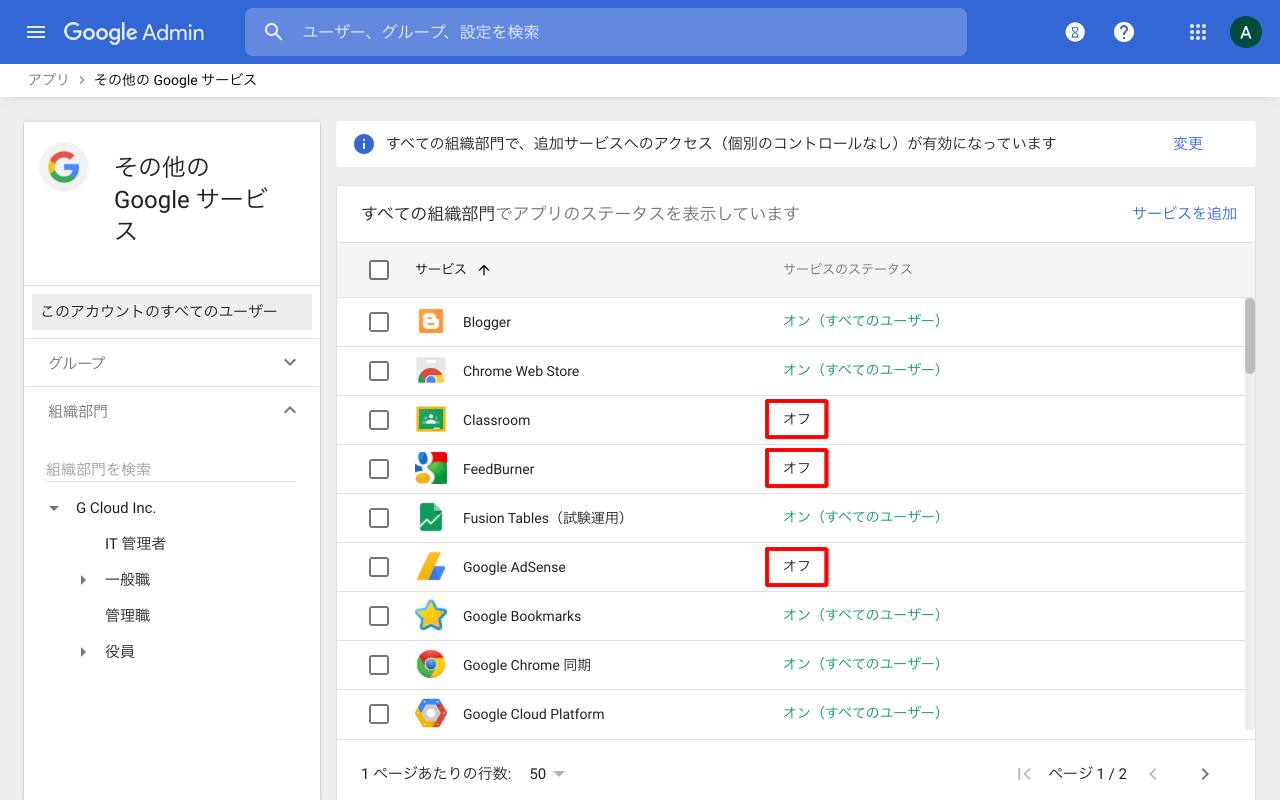Viewport: 1280px width, 800px height.
Task: Check the Fusion Tables row checkbox
Action: [x=379, y=518]
